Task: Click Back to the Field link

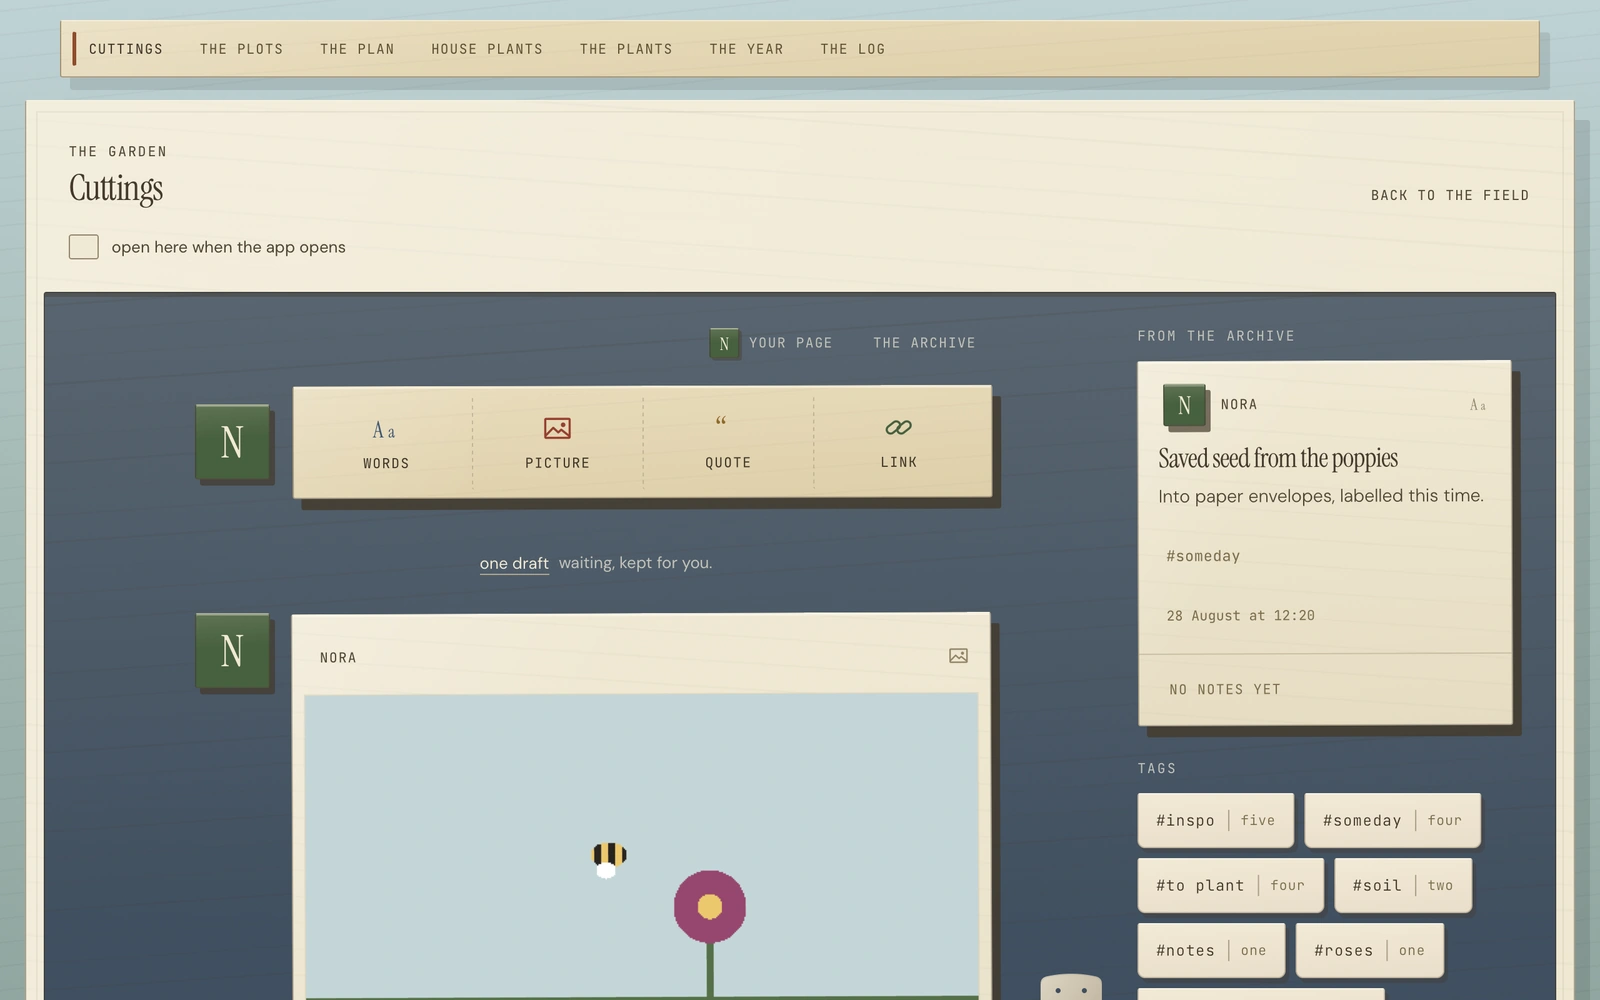Action: (1450, 195)
